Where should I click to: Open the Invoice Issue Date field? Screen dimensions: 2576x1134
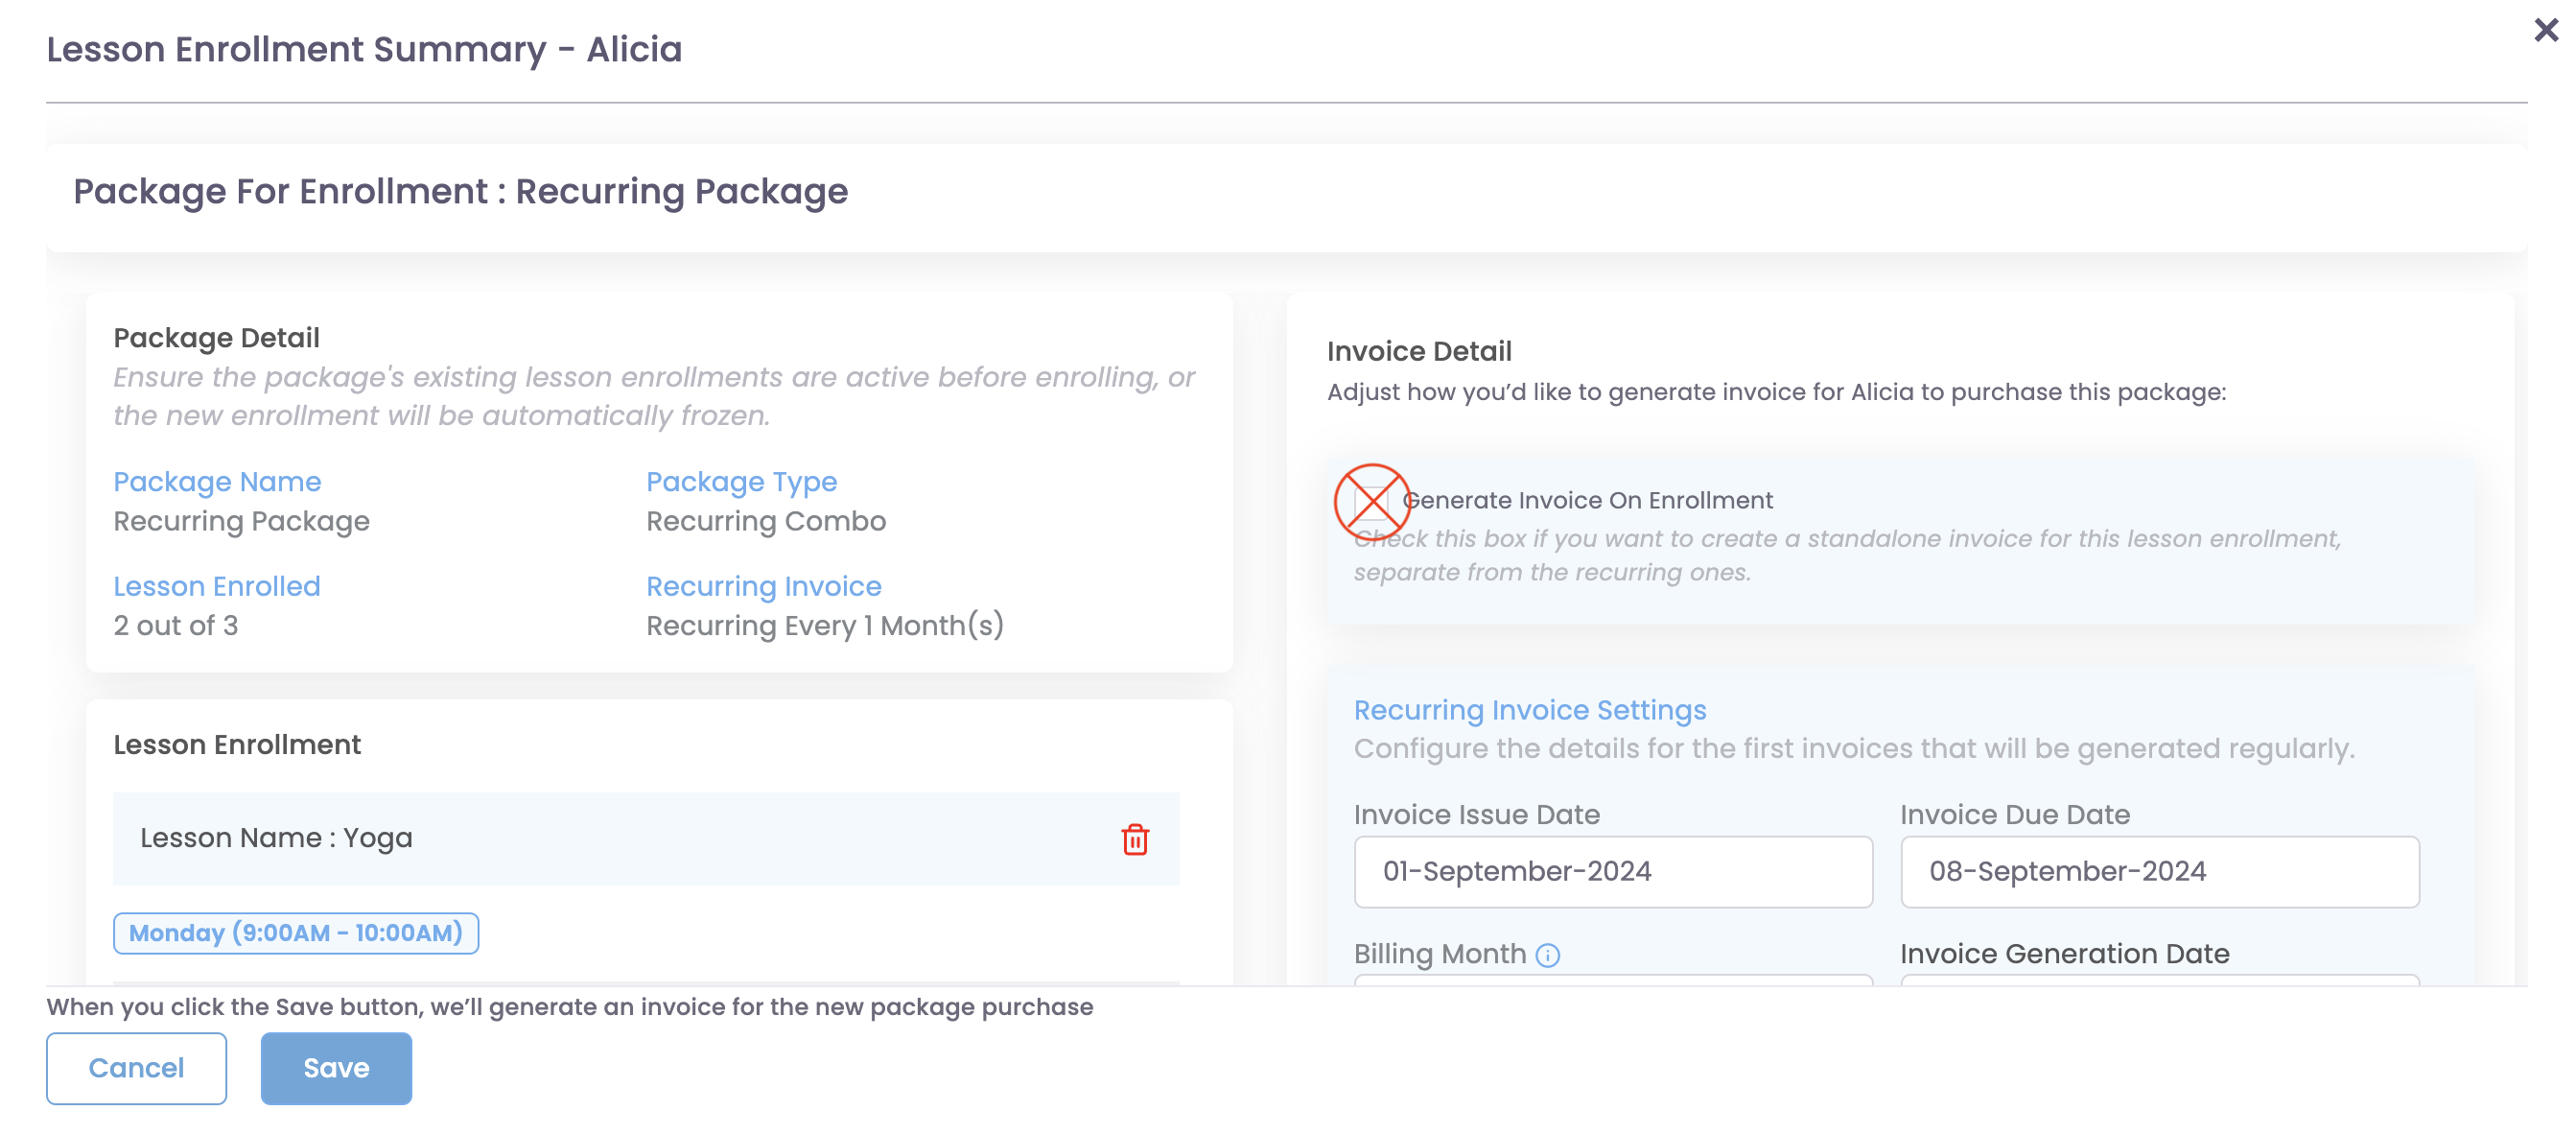pos(1612,871)
